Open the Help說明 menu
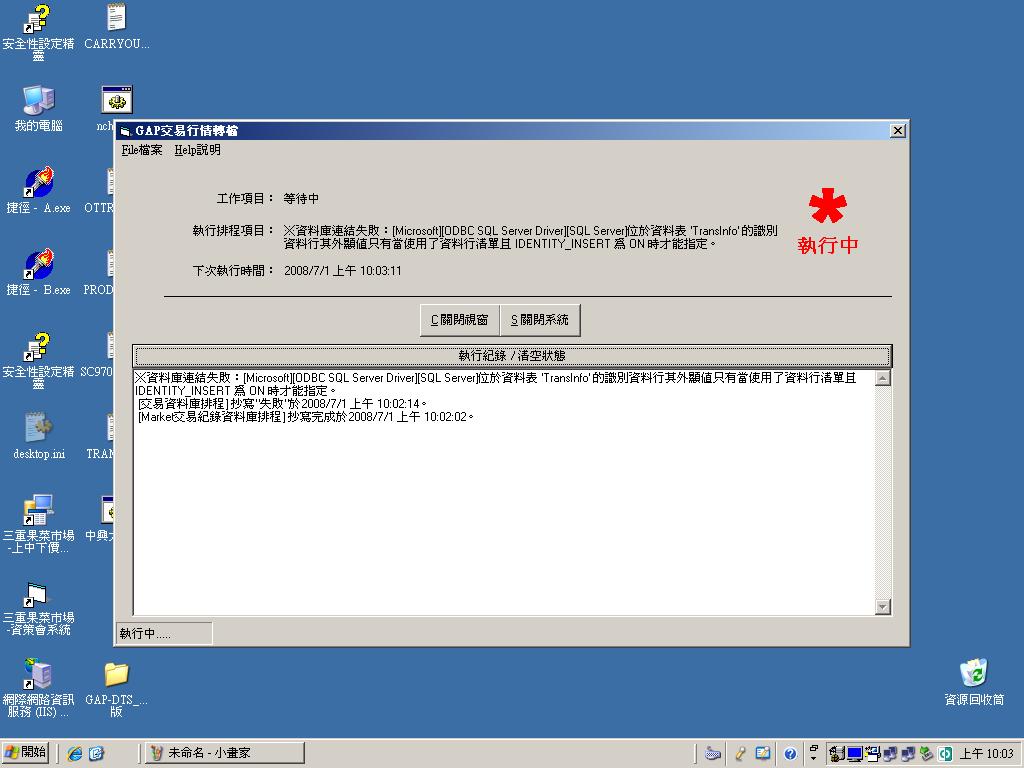 coord(197,150)
